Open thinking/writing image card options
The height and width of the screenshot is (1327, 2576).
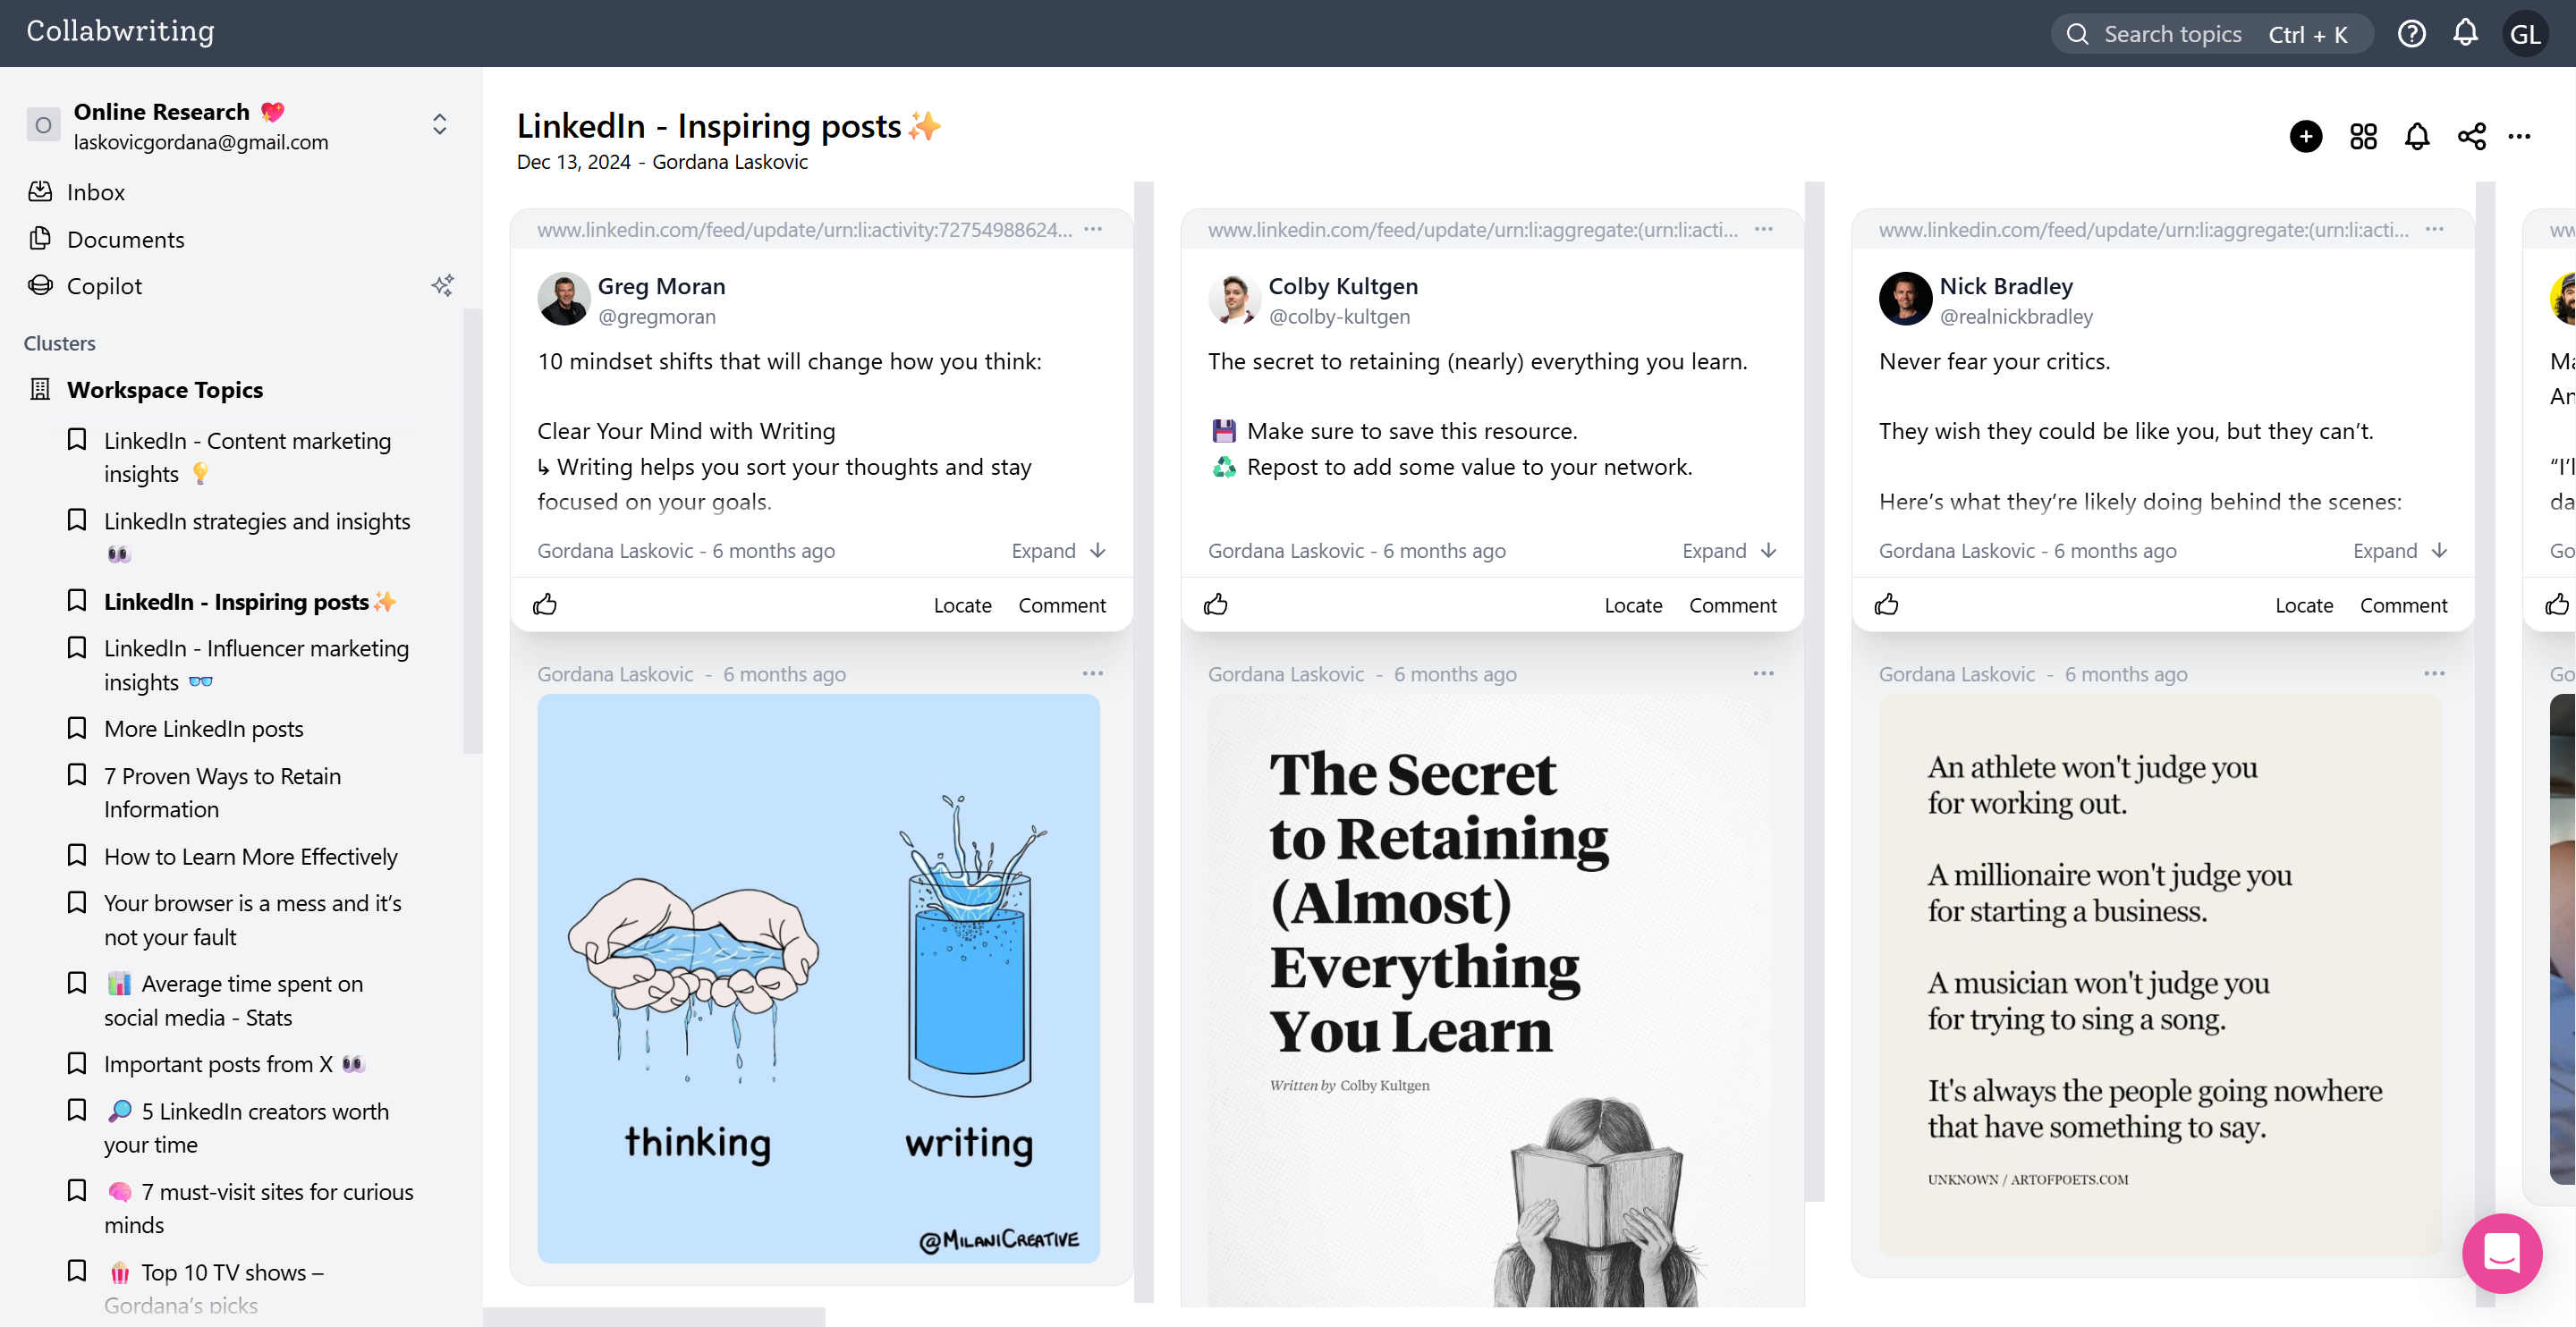[1093, 673]
